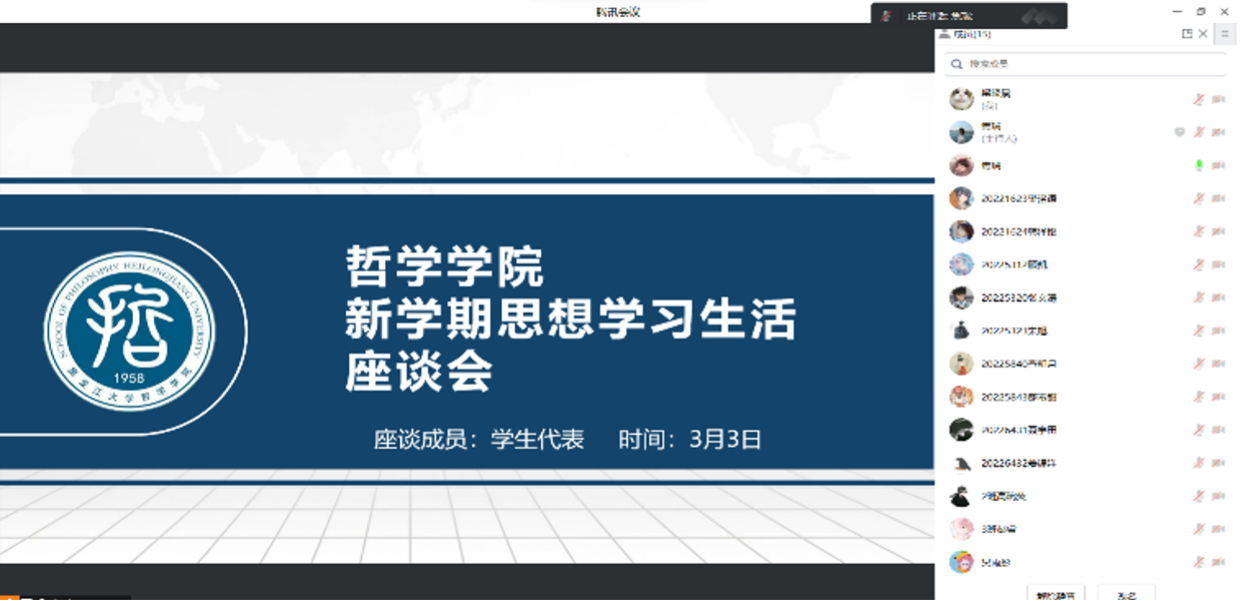
Task: Toggle camera for participant 20221623
Action: [1218, 198]
